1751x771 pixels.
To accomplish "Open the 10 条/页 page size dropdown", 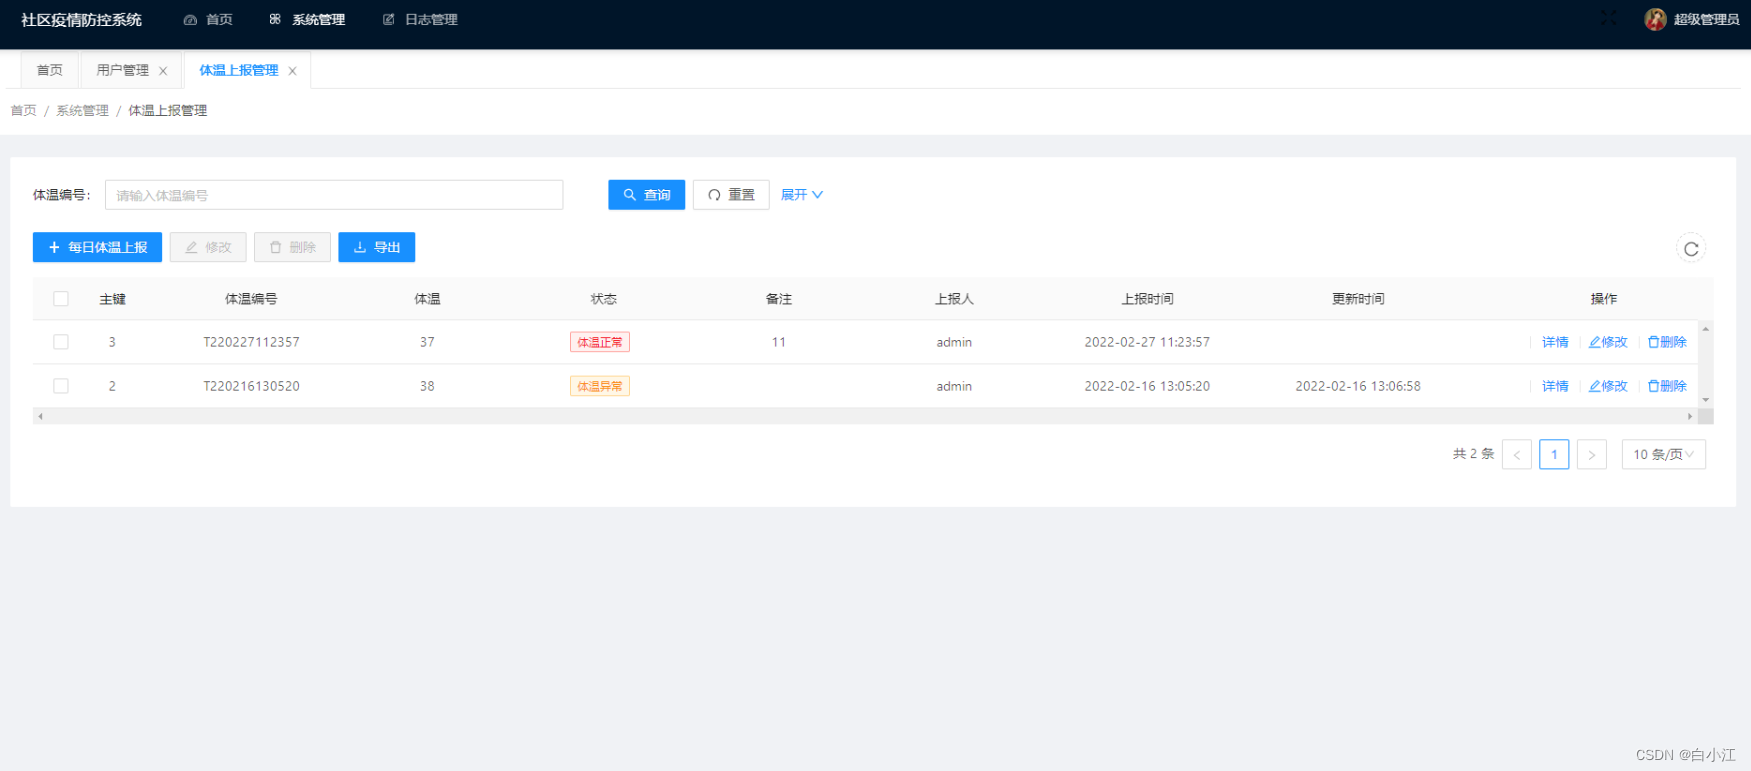I will tap(1663, 455).
